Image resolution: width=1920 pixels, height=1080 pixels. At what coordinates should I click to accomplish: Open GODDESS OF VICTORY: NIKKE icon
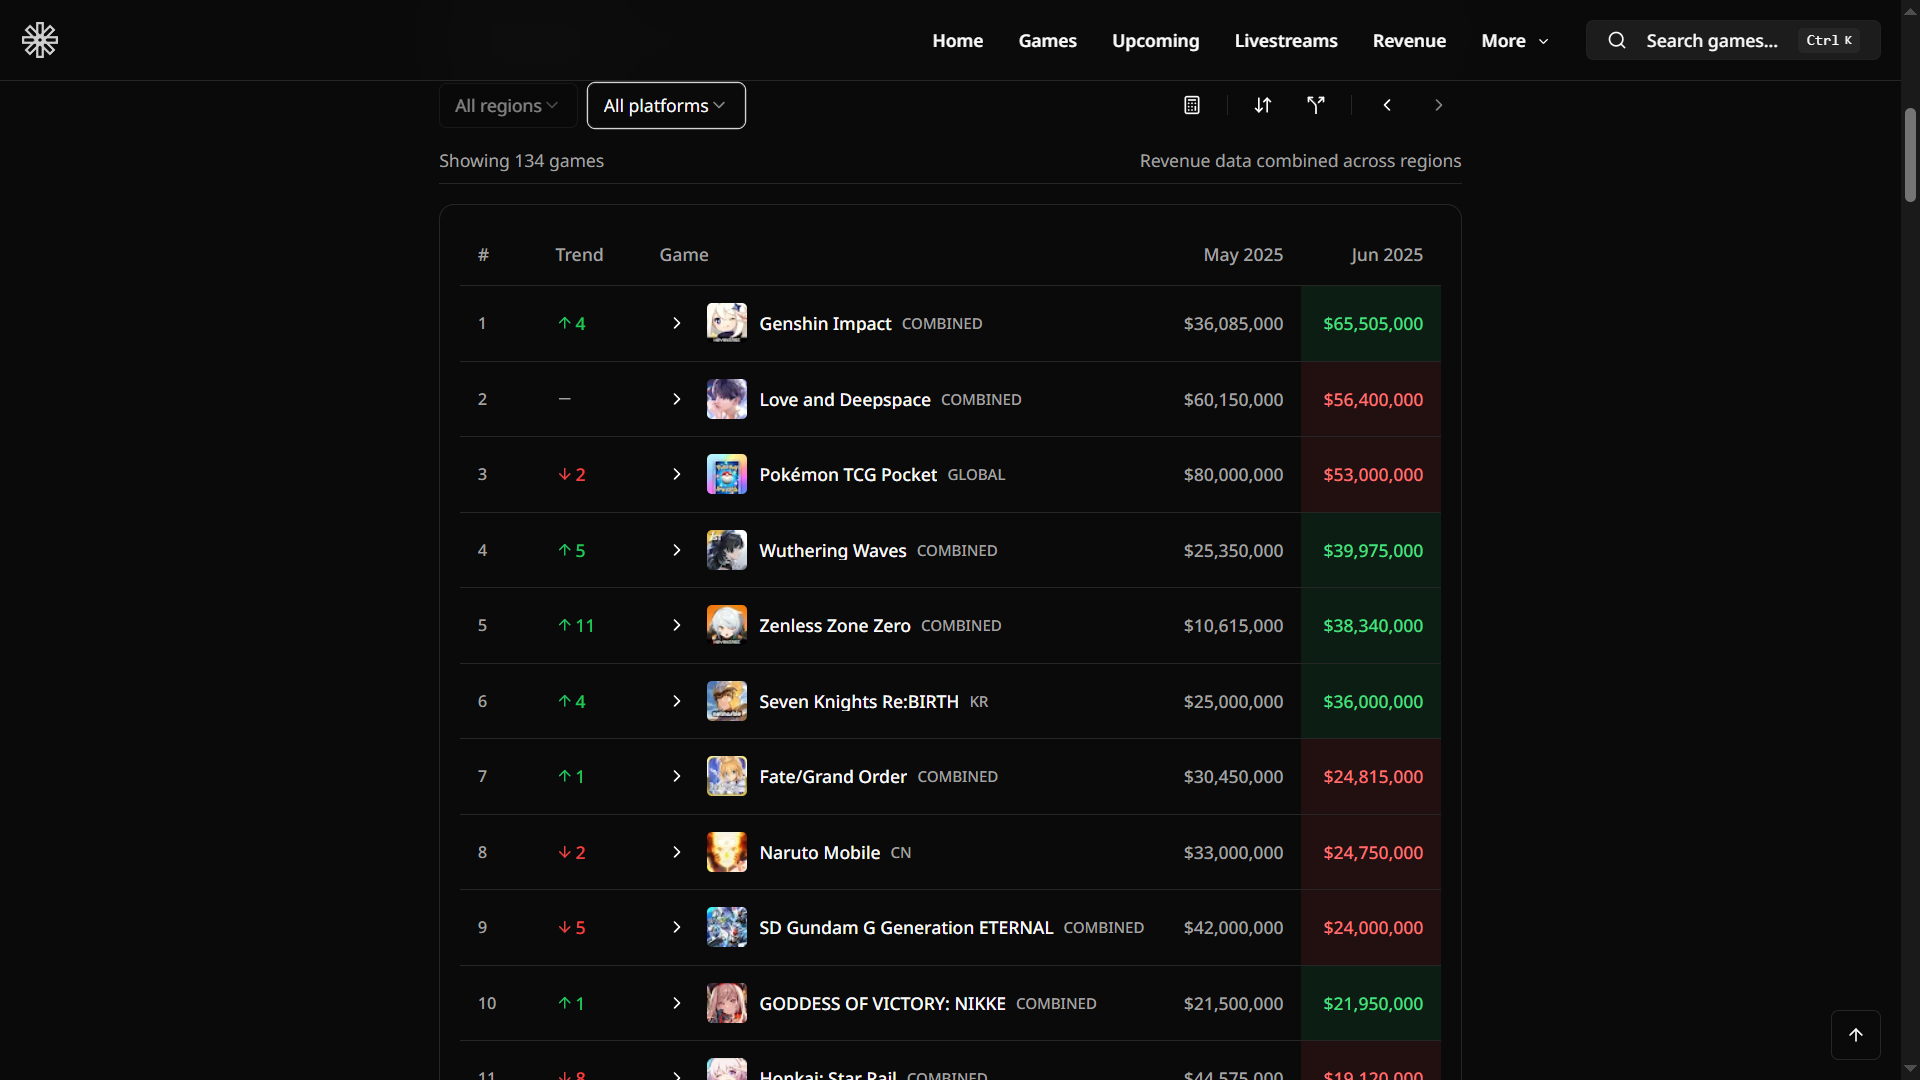pos(727,1003)
